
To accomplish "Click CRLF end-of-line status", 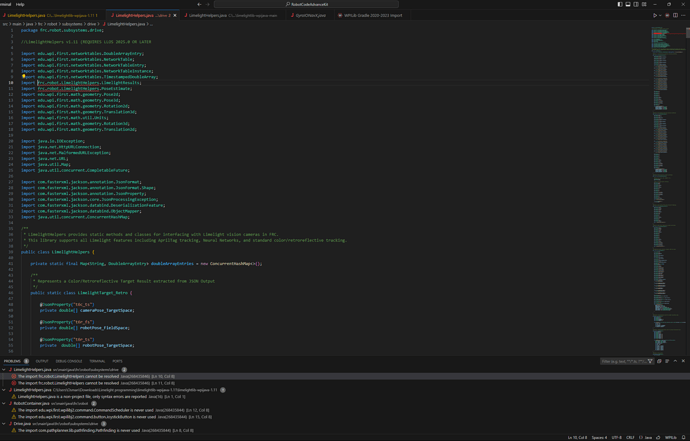I will 630,437.
